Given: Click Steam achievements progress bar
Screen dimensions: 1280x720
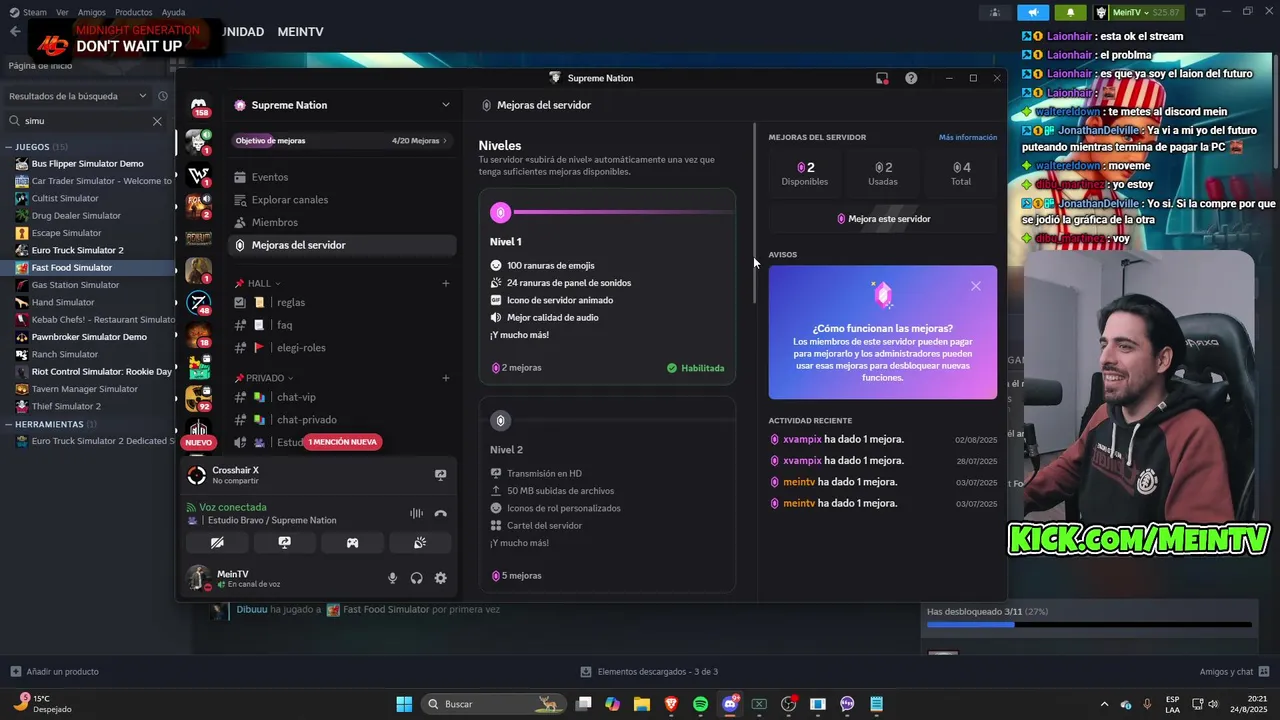Looking at the screenshot, I should [1089, 625].
